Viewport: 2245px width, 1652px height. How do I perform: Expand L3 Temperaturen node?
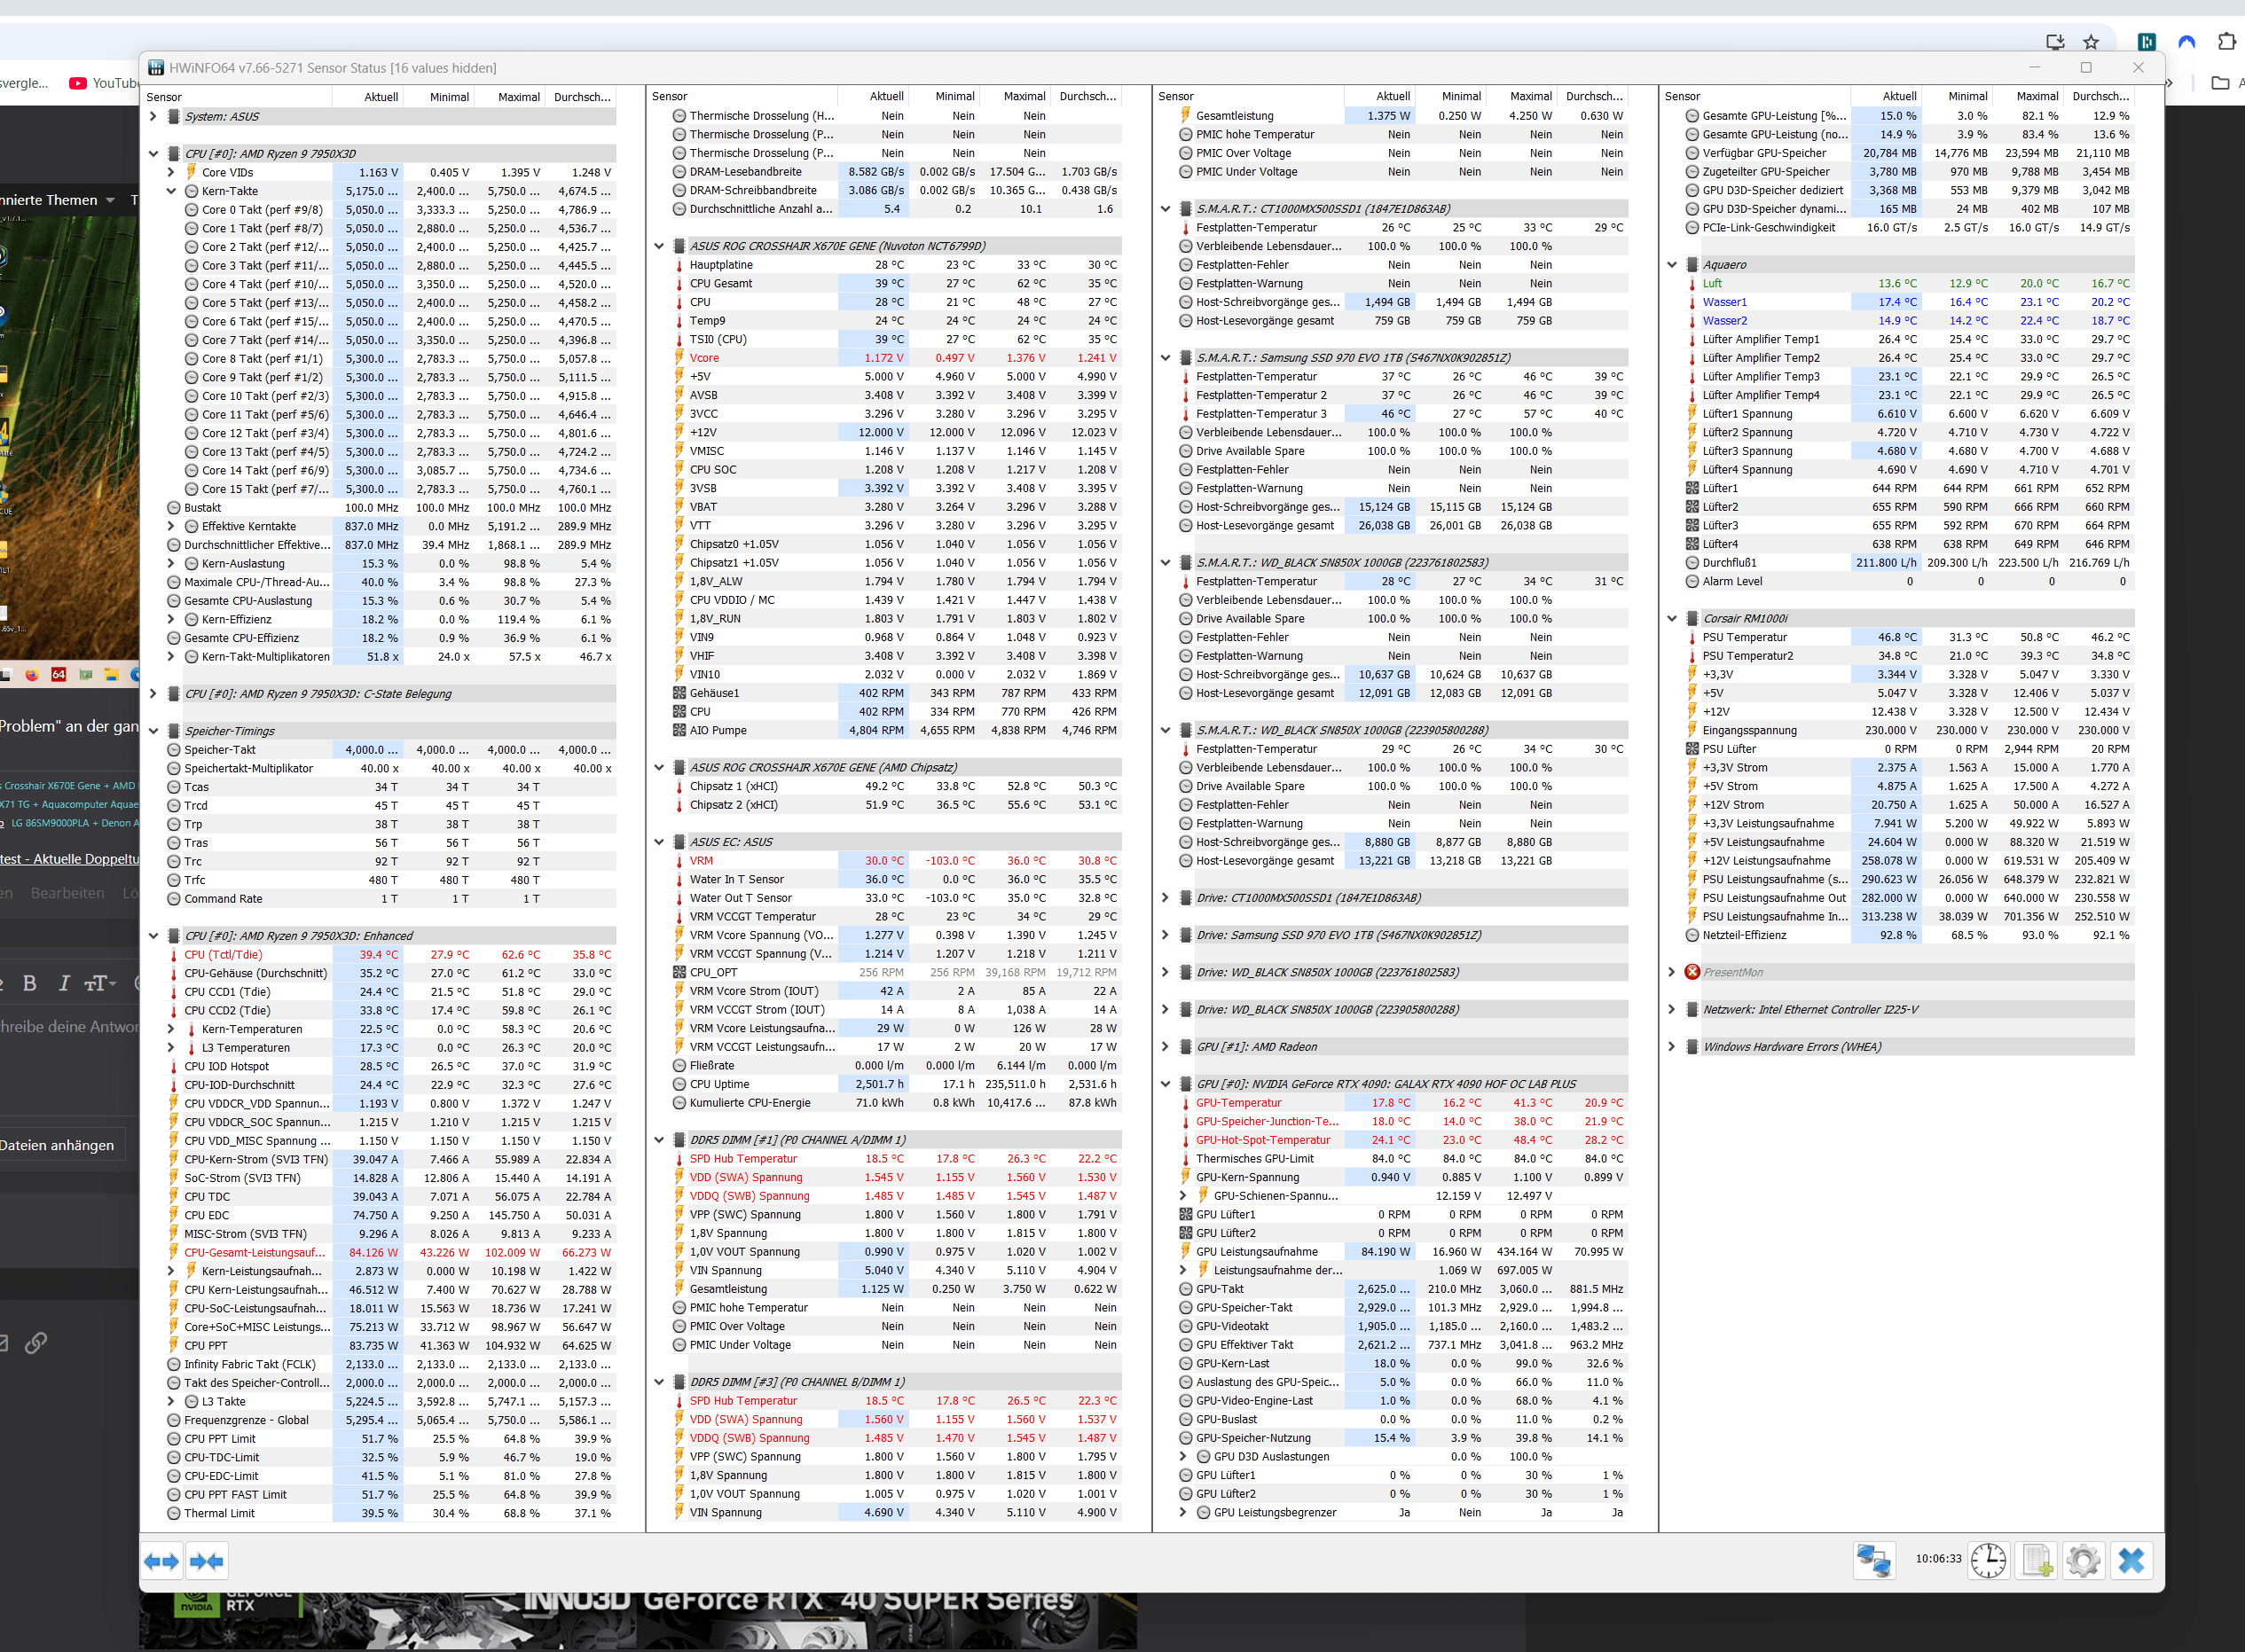[x=171, y=1047]
